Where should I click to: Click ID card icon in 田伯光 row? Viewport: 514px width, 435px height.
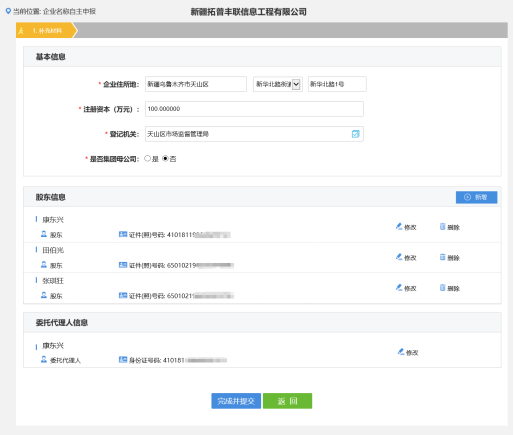click(x=123, y=265)
